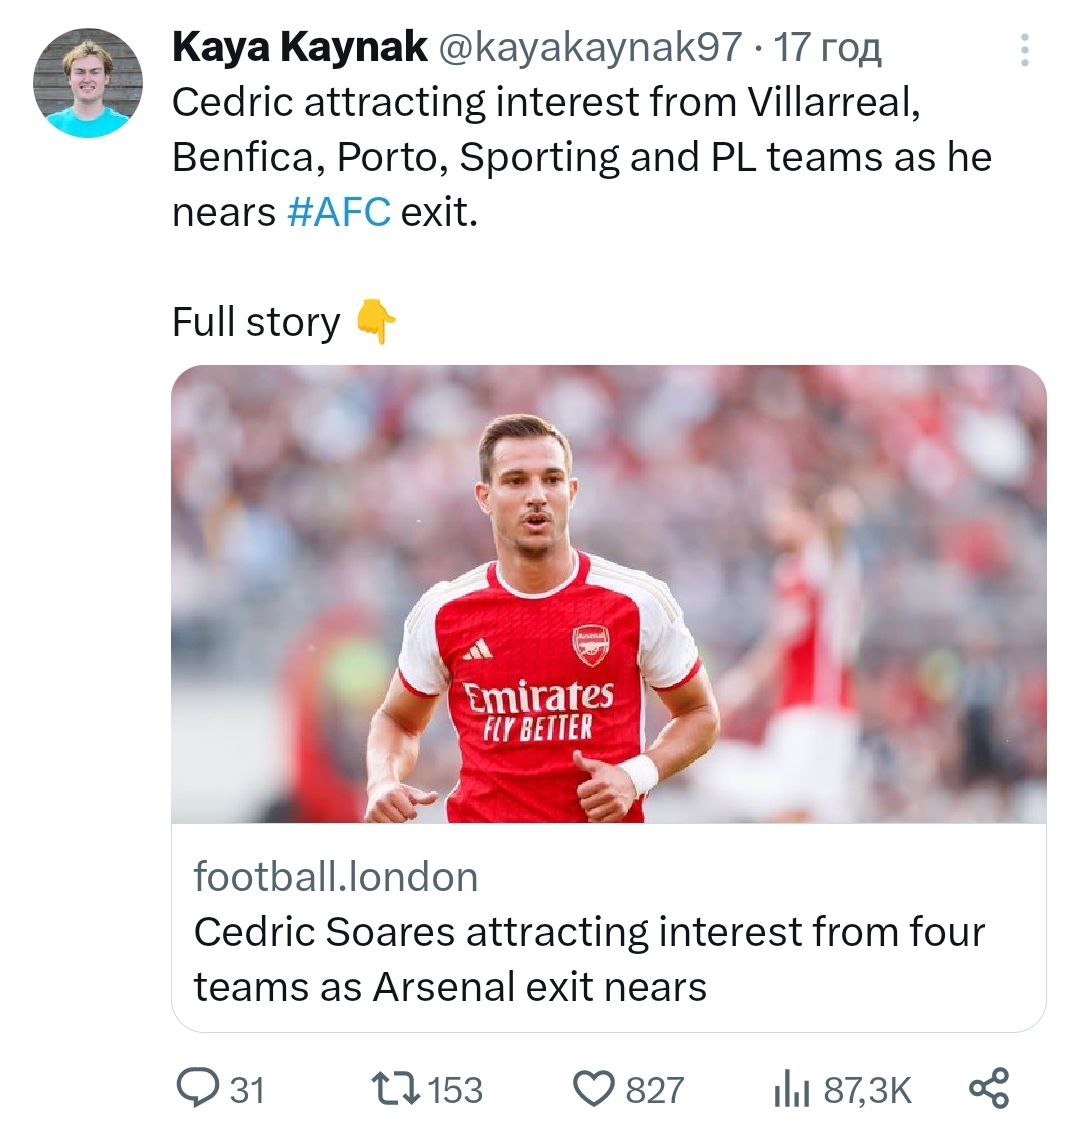Open the view analytics bar chart icon
This screenshot has height=1129, width=1080.
pyautogui.click(x=793, y=1088)
